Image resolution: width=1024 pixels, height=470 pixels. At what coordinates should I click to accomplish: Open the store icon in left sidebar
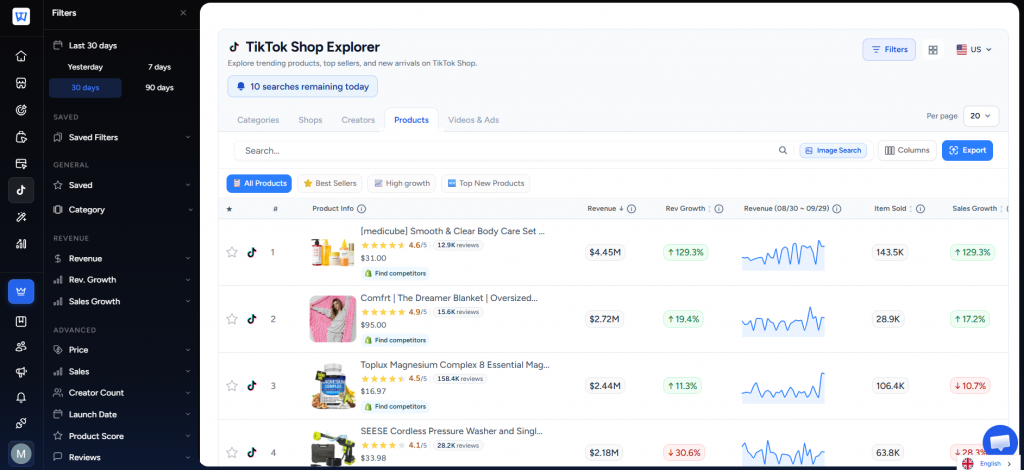[x=21, y=83]
